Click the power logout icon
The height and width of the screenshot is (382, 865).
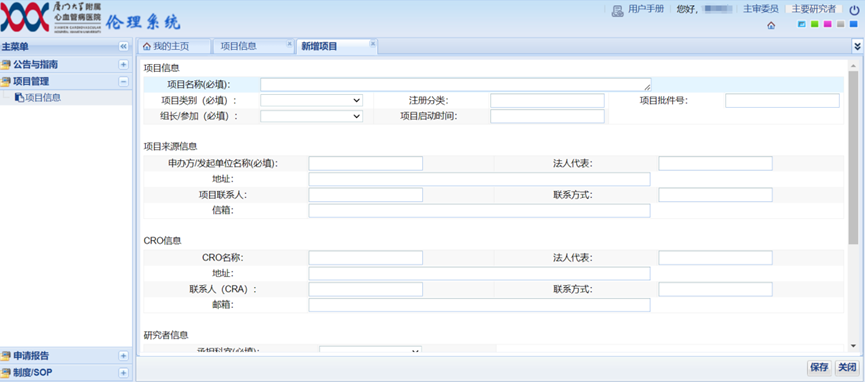854,9
